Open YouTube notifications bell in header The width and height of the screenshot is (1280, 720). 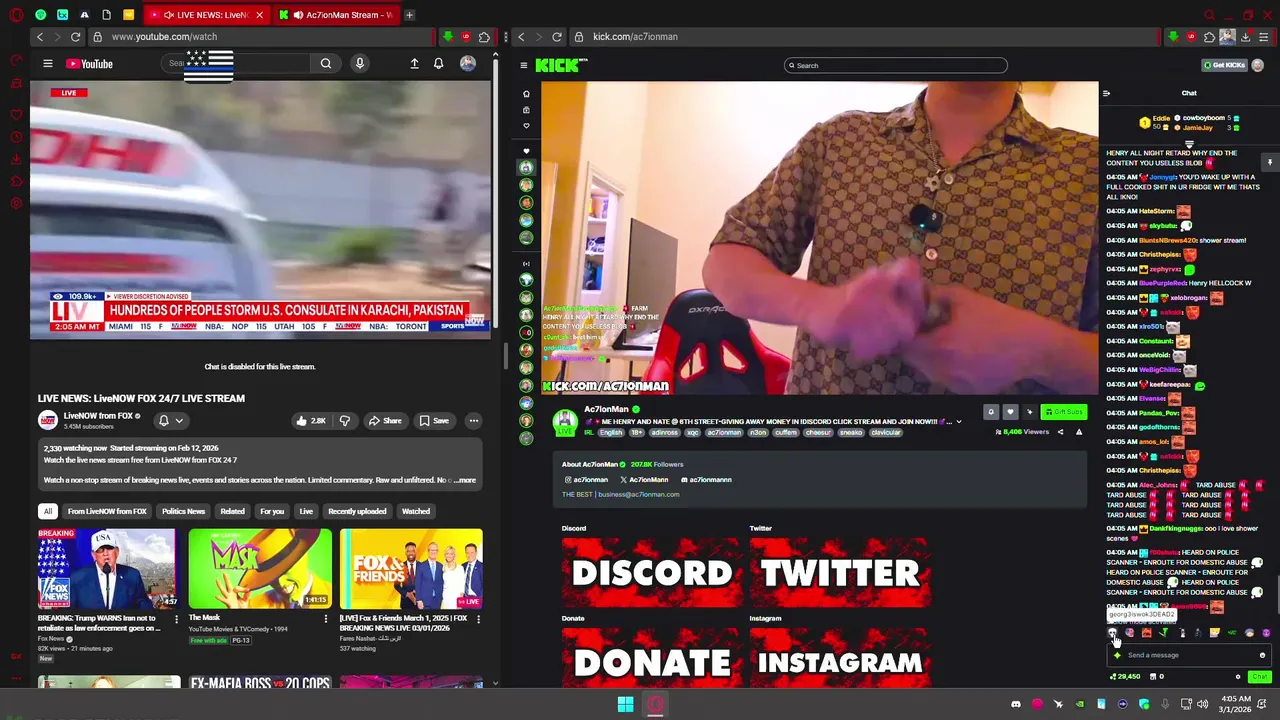click(438, 64)
